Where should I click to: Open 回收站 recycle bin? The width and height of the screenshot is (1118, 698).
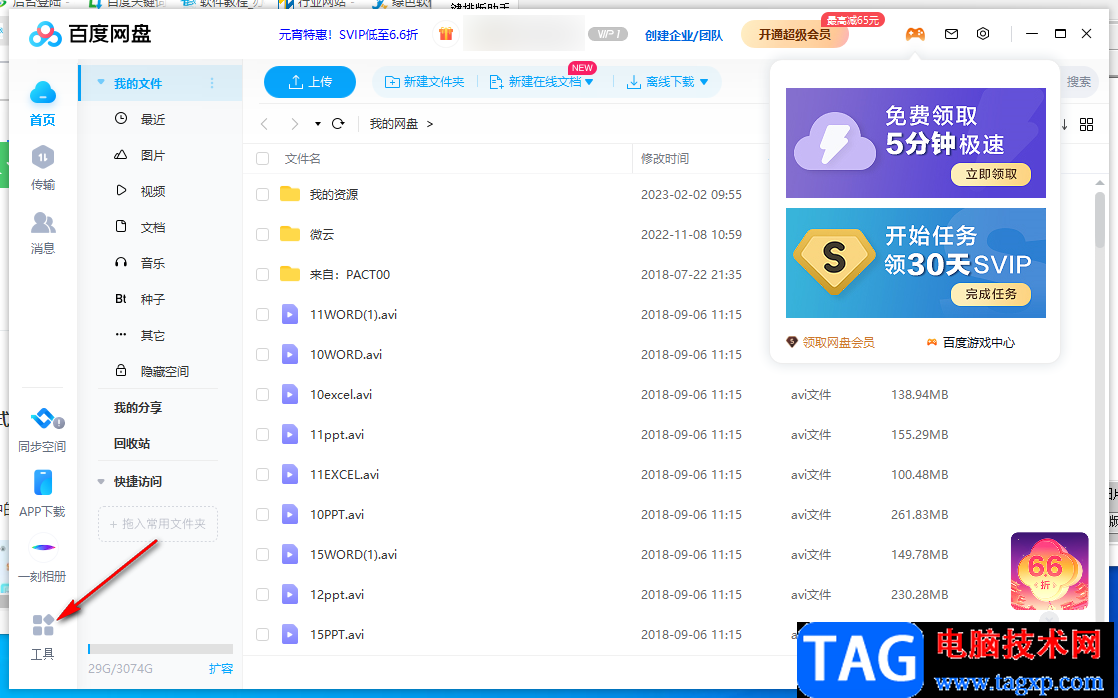tap(132, 443)
